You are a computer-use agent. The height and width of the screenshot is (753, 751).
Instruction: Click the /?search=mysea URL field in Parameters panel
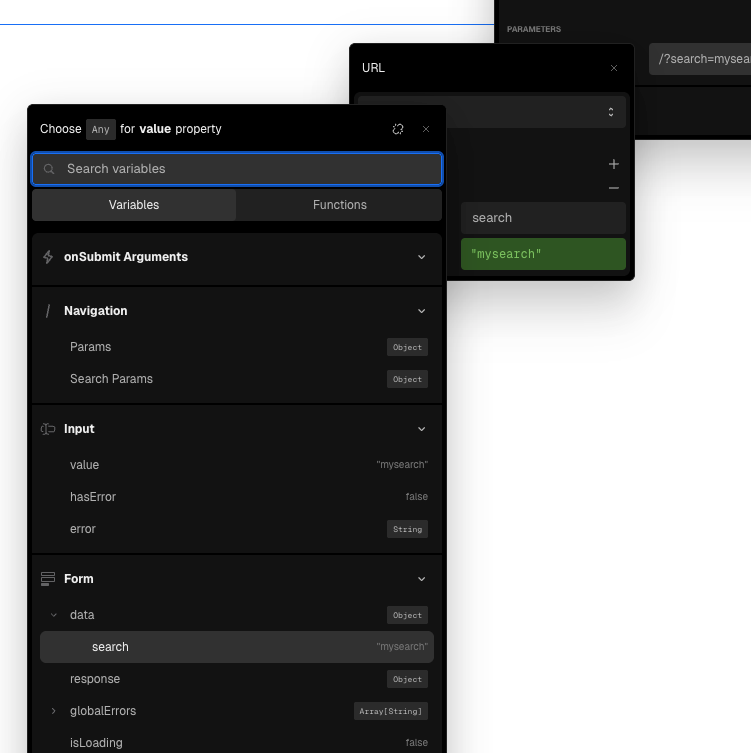(x=700, y=59)
